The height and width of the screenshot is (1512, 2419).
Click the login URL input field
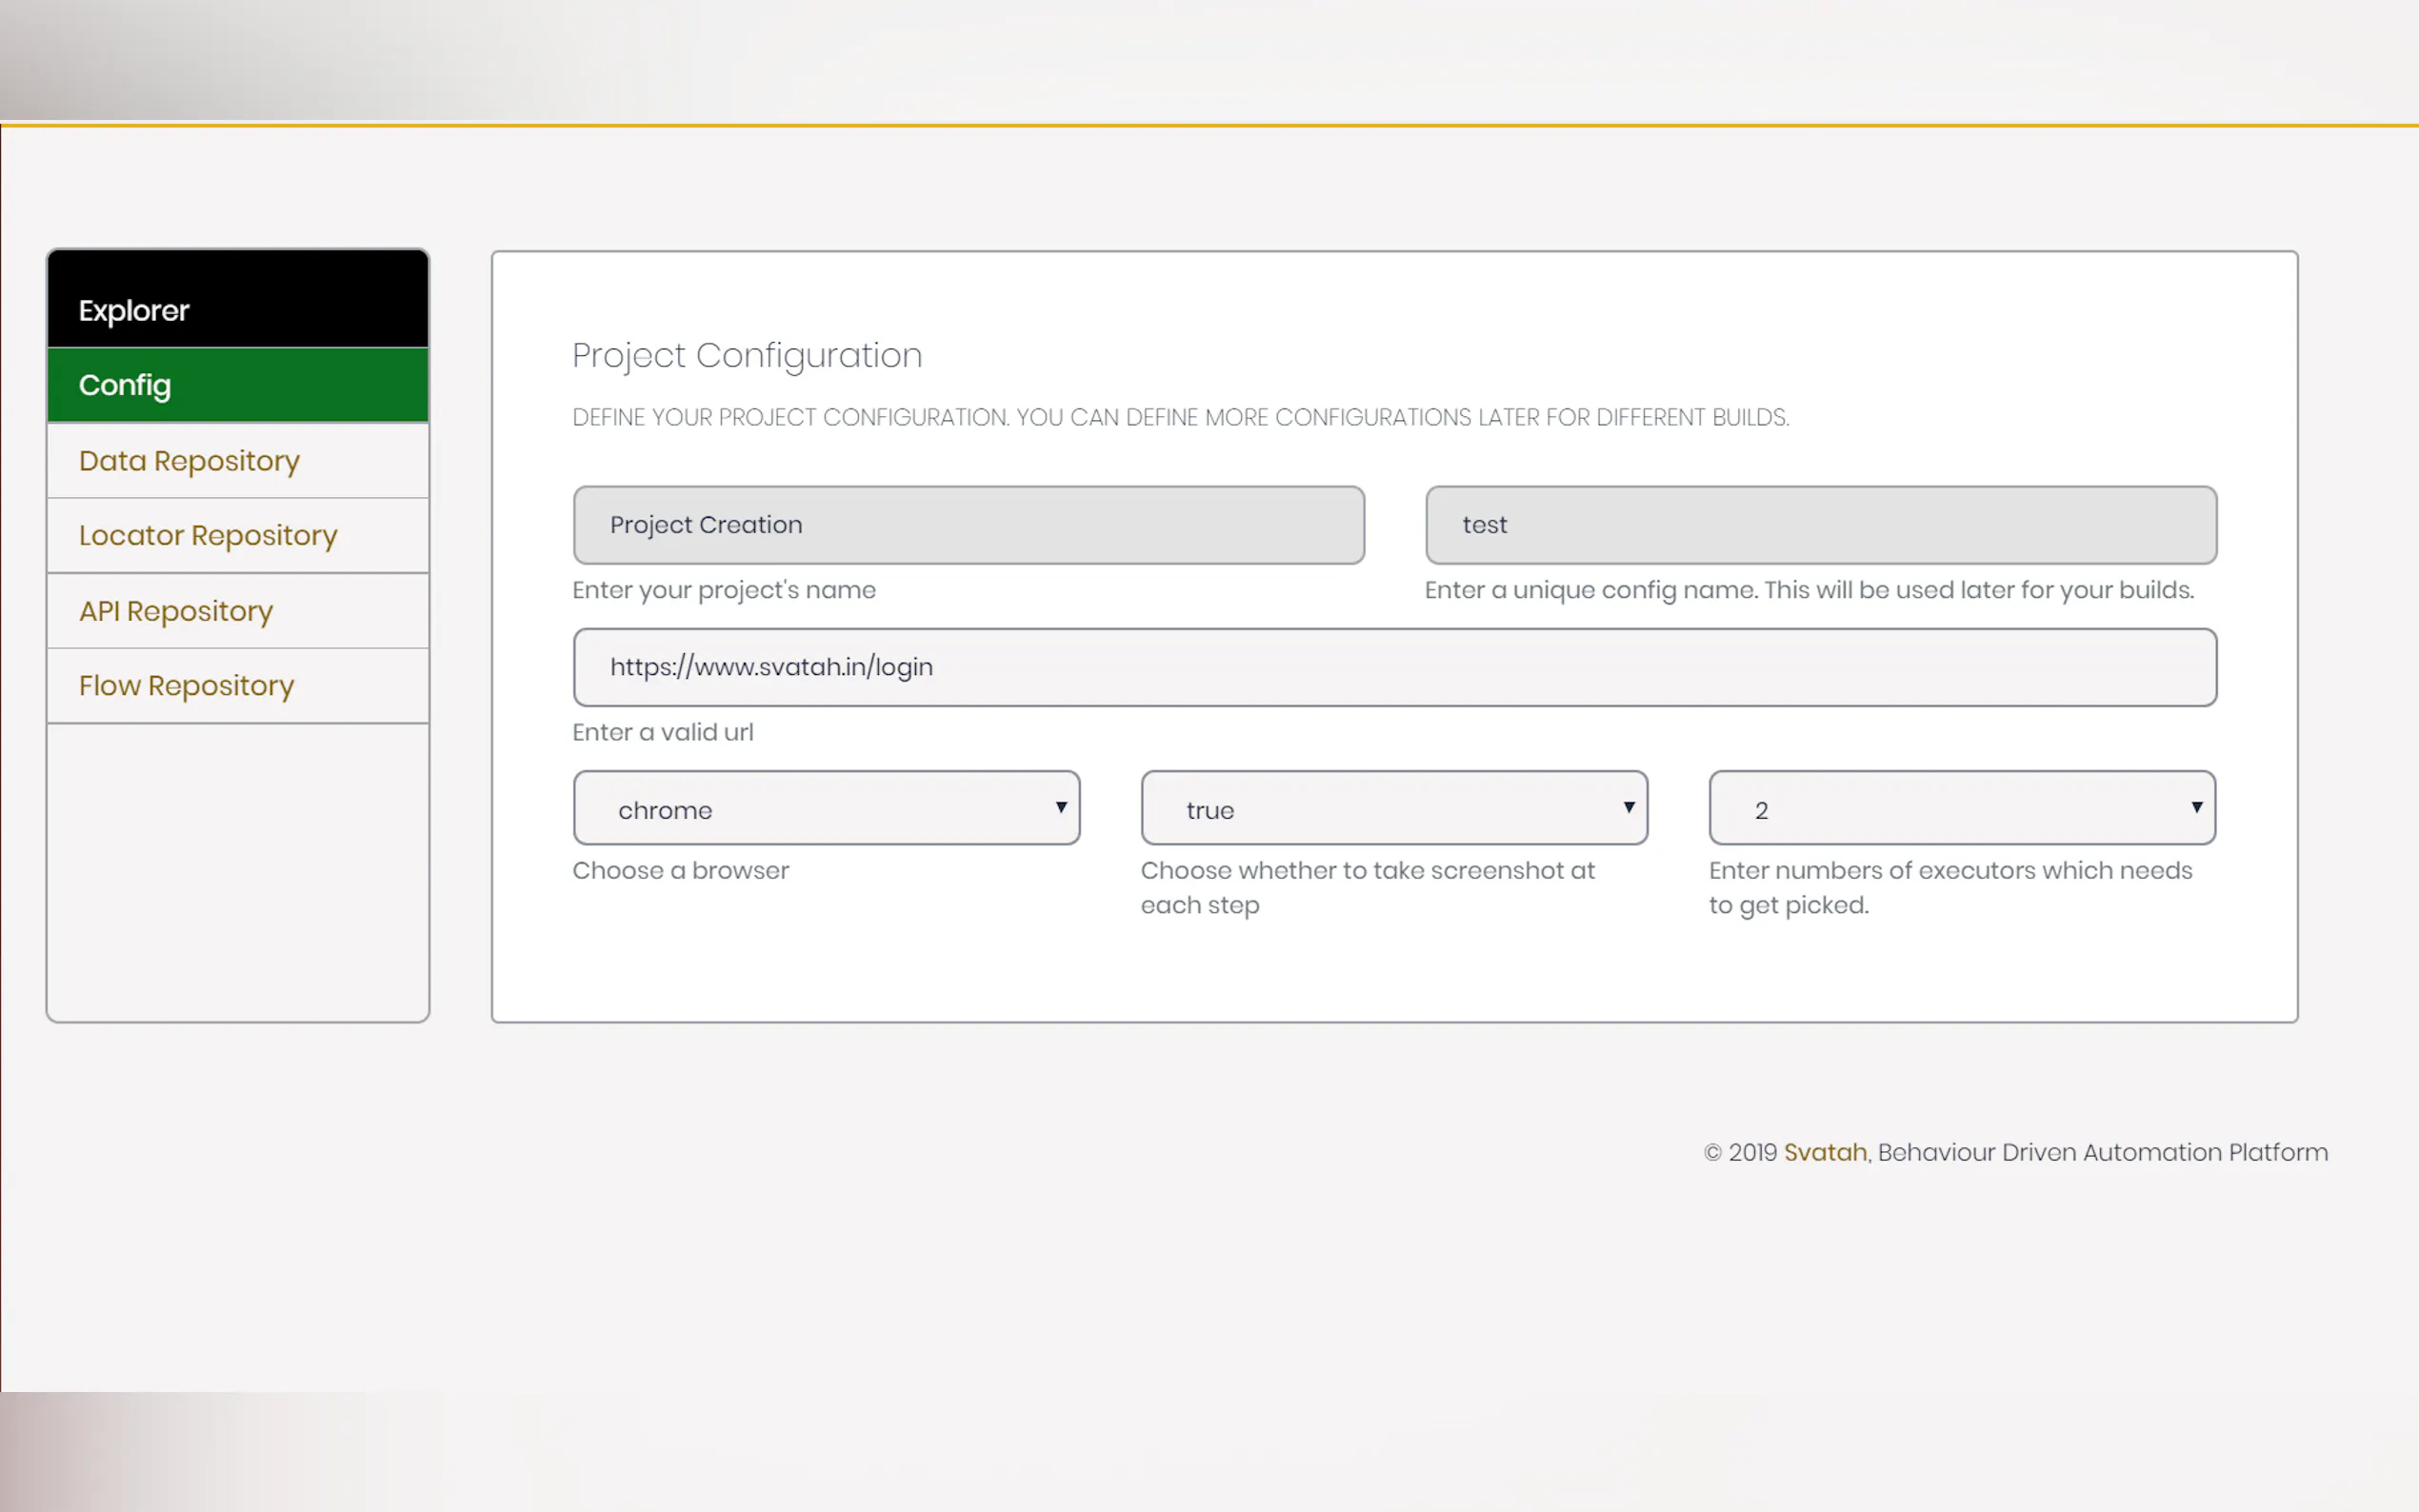pos(1393,667)
